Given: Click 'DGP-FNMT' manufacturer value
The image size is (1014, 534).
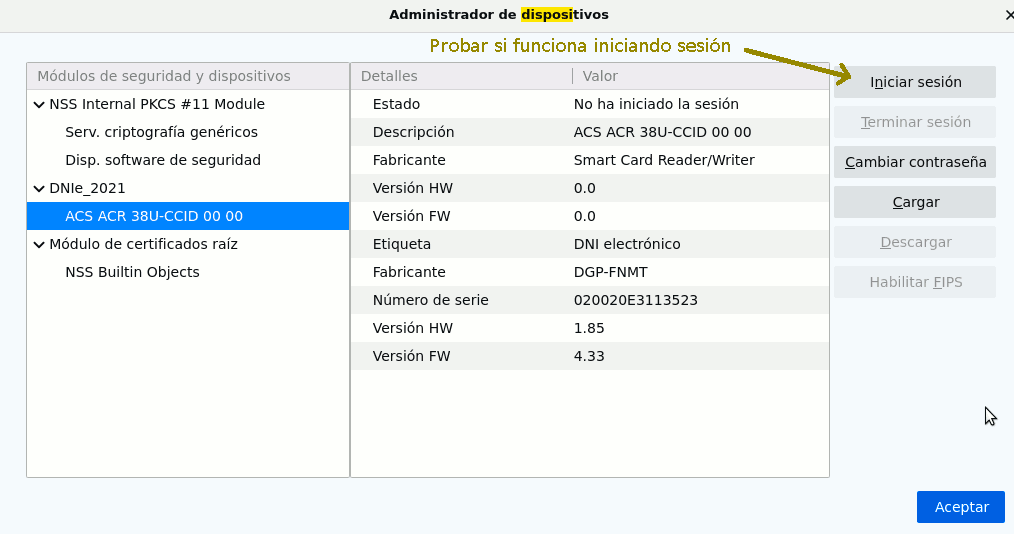Looking at the screenshot, I should click(610, 272).
